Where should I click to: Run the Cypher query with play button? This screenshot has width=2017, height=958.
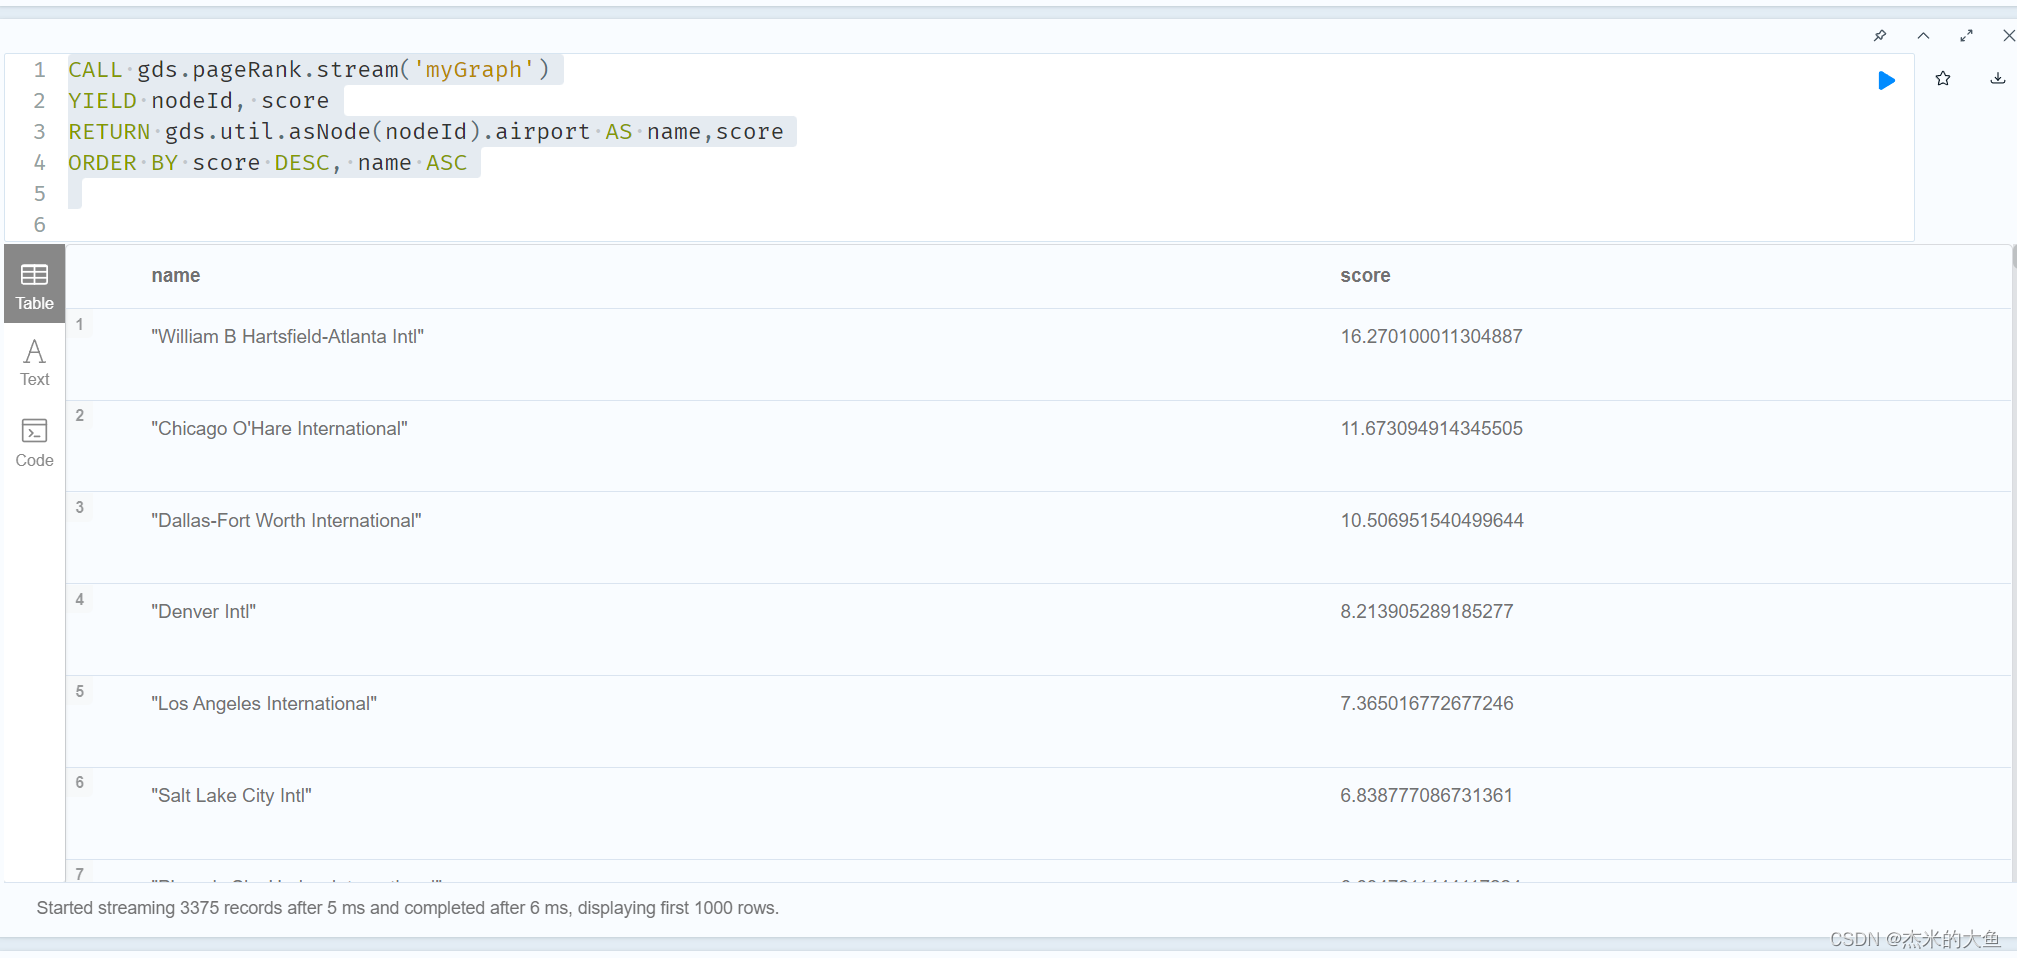coord(1887,80)
